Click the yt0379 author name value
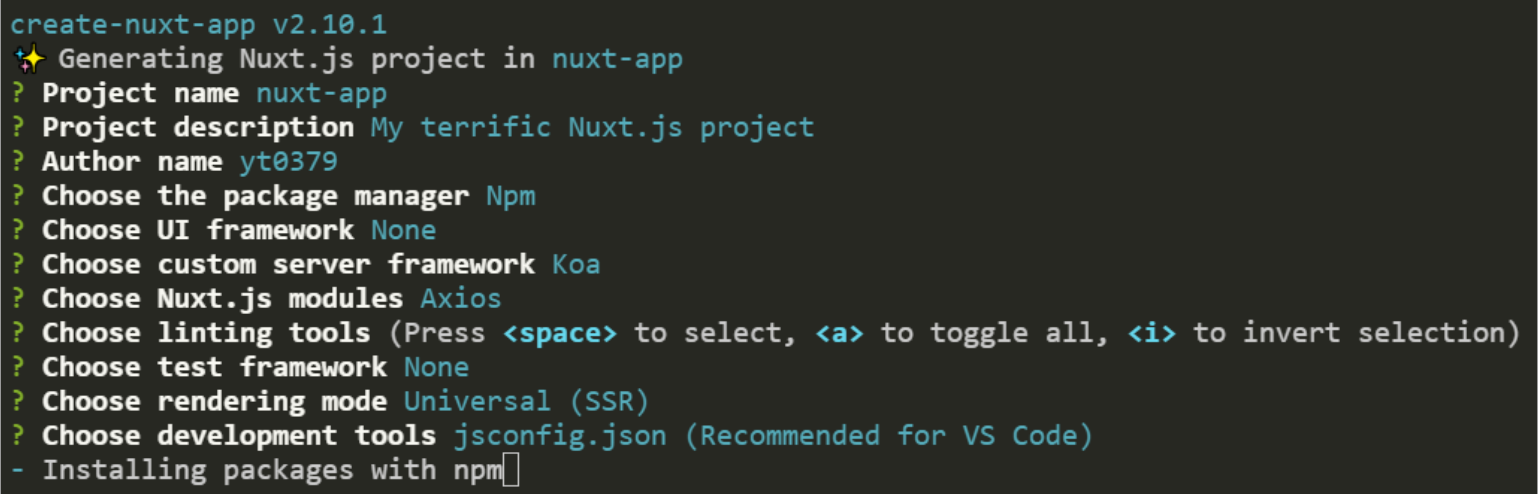The image size is (1538, 494). 288,162
